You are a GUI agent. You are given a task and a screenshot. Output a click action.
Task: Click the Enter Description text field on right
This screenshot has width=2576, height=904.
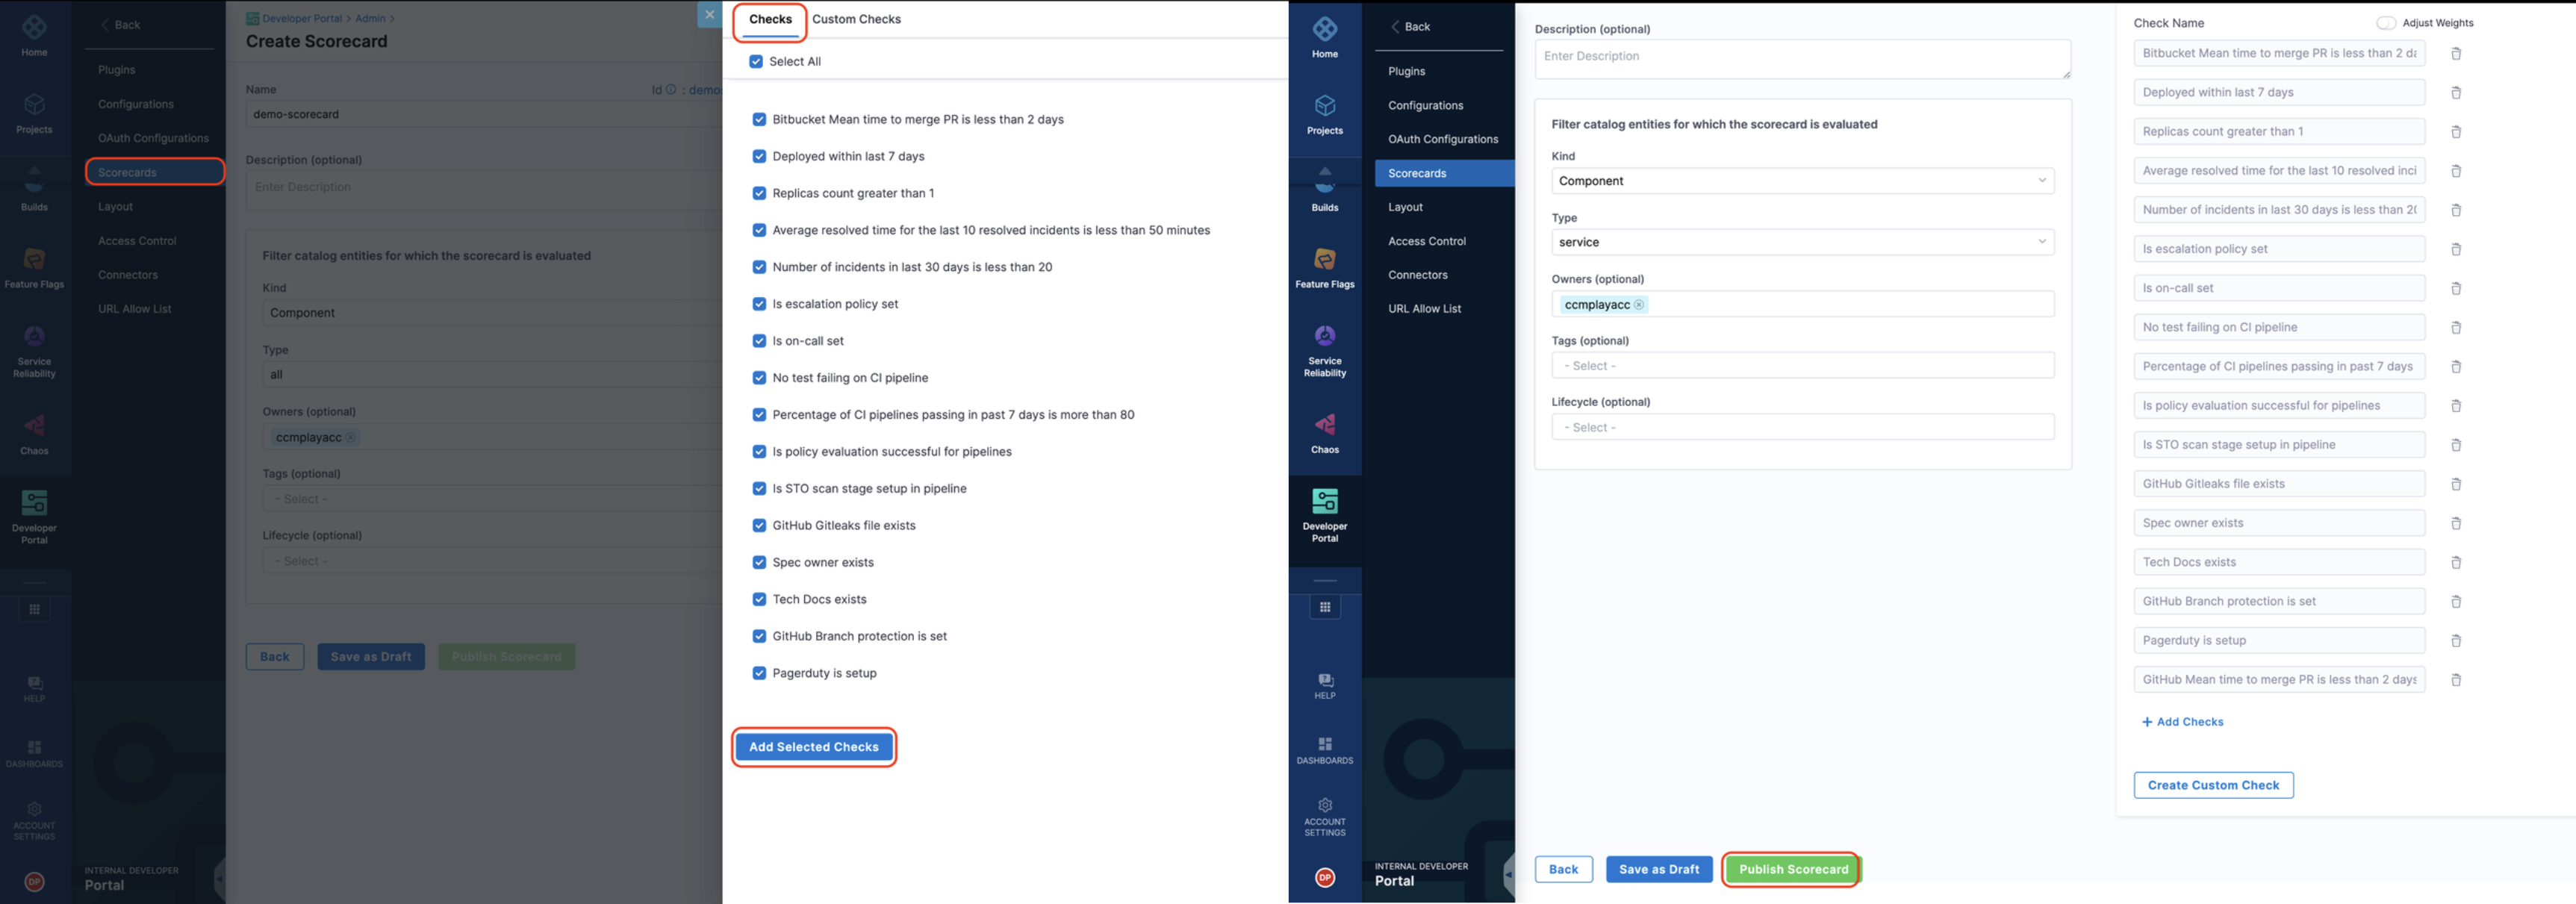(1802, 58)
